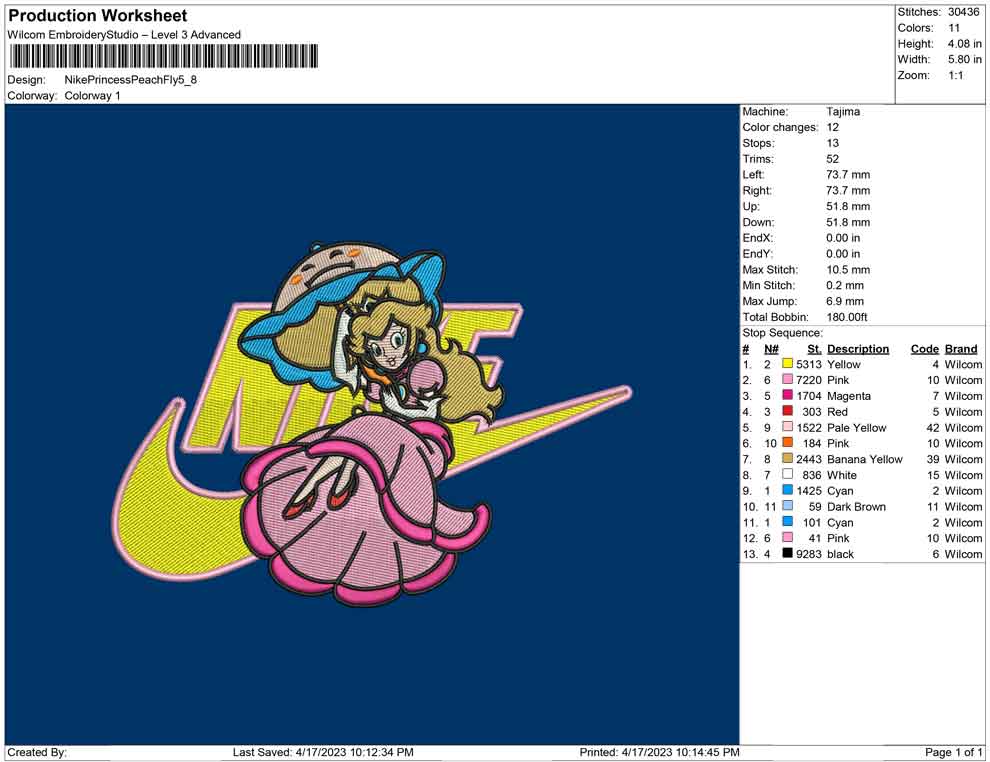Click the Cyan swatch with stitch count 1425
990x762 pixels.
[787, 490]
